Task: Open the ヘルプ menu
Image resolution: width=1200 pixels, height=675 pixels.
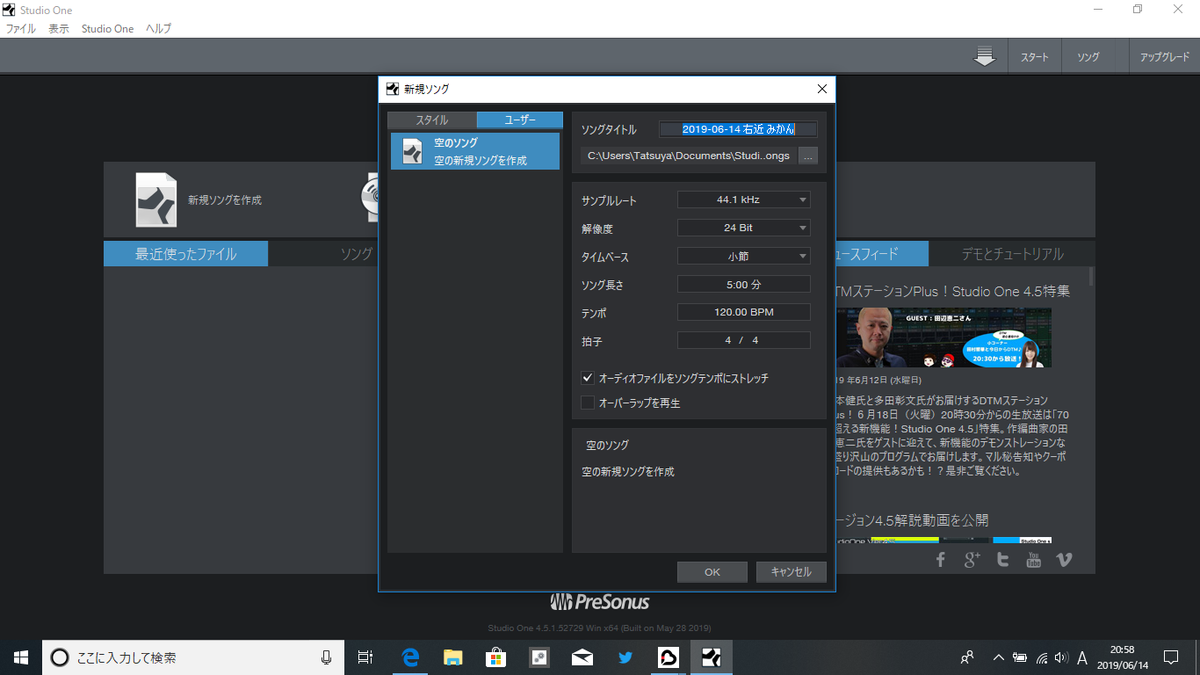Action: (x=159, y=29)
